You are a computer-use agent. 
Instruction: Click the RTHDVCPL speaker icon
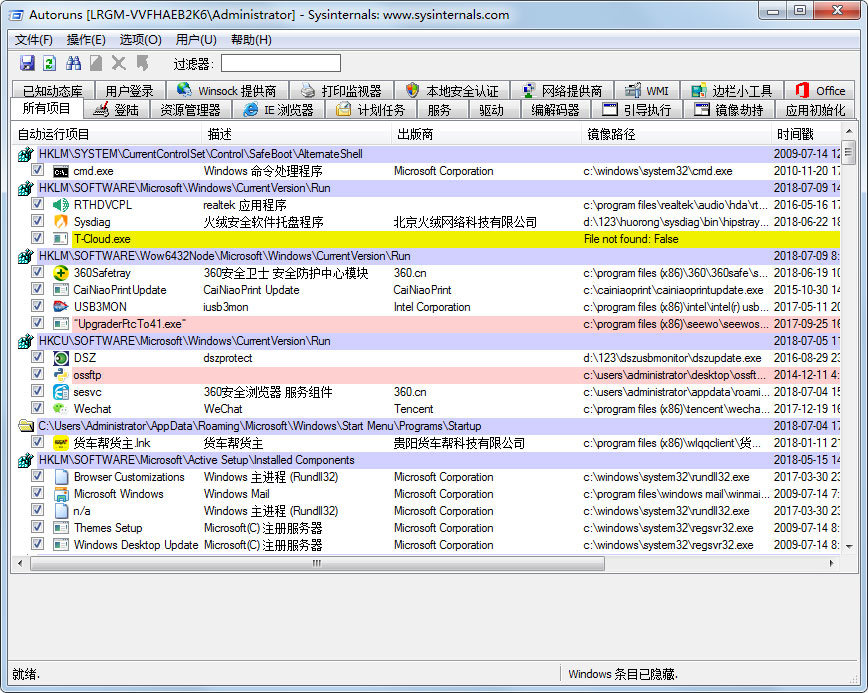click(x=61, y=205)
